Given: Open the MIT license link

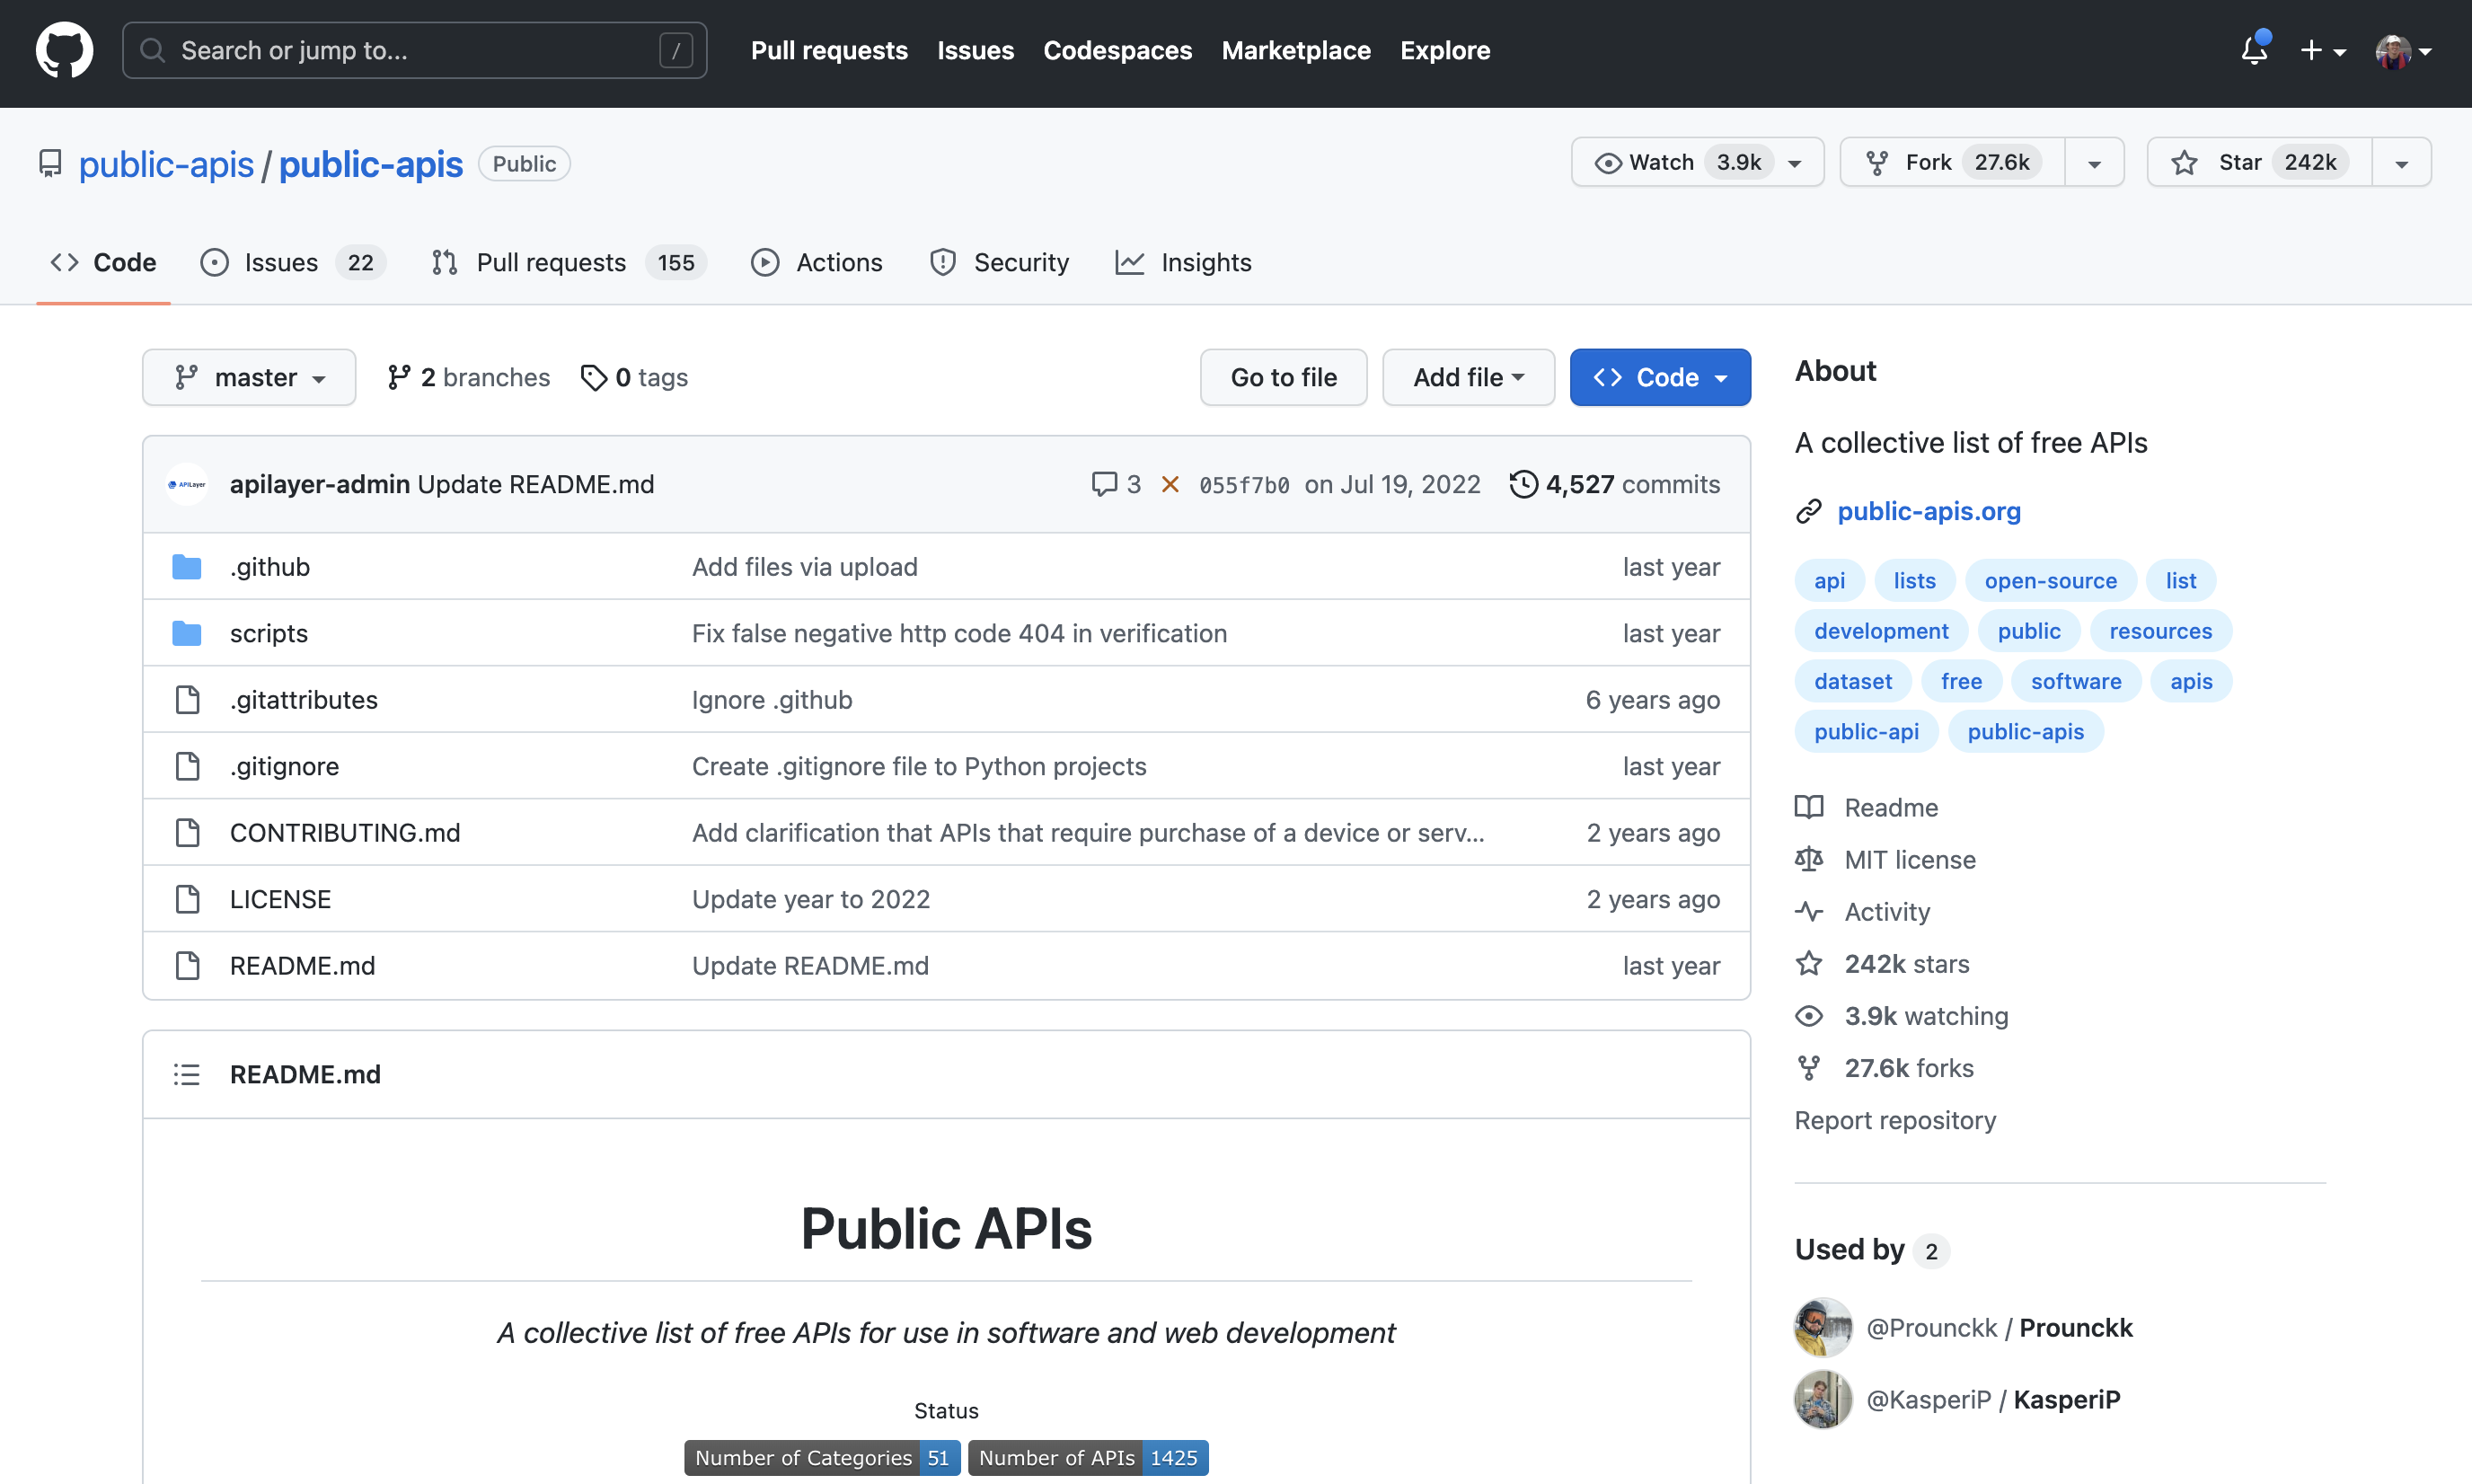Looking at the screenshot, I should tap(1886, 859).
